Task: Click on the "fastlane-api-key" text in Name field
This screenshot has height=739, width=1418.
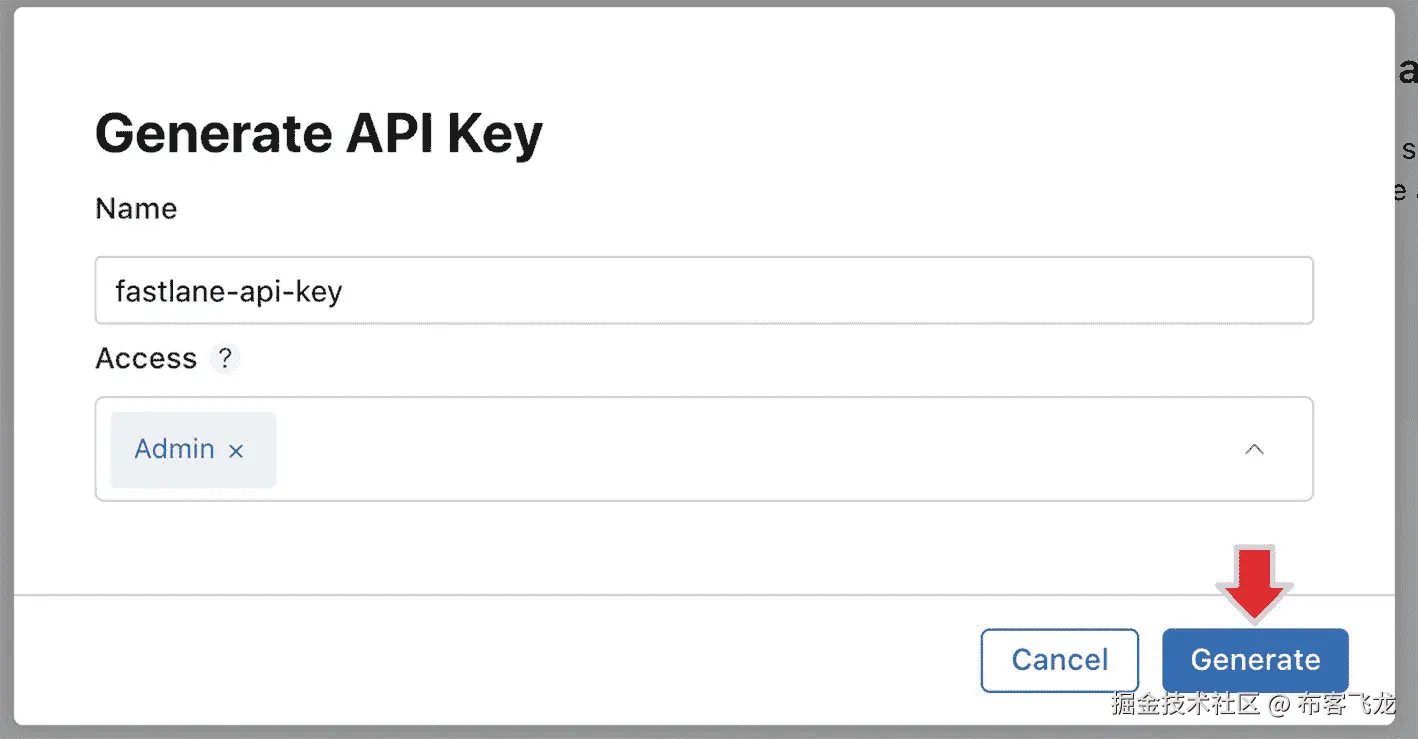Action: (x=229, y=291)
